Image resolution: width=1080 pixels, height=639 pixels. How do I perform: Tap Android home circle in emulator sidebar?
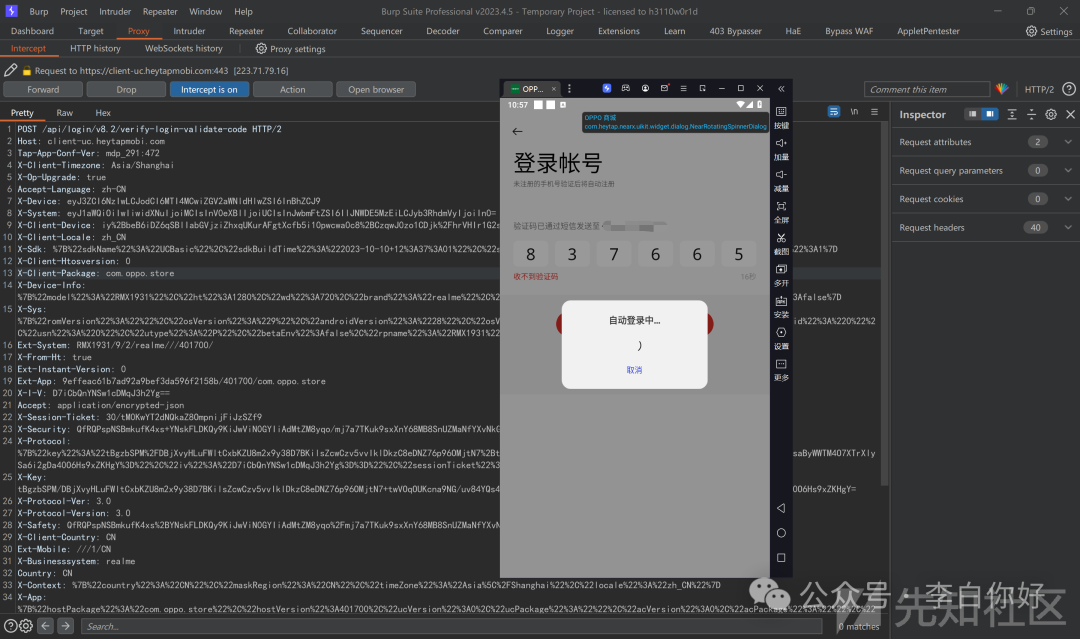coord(781,533)
